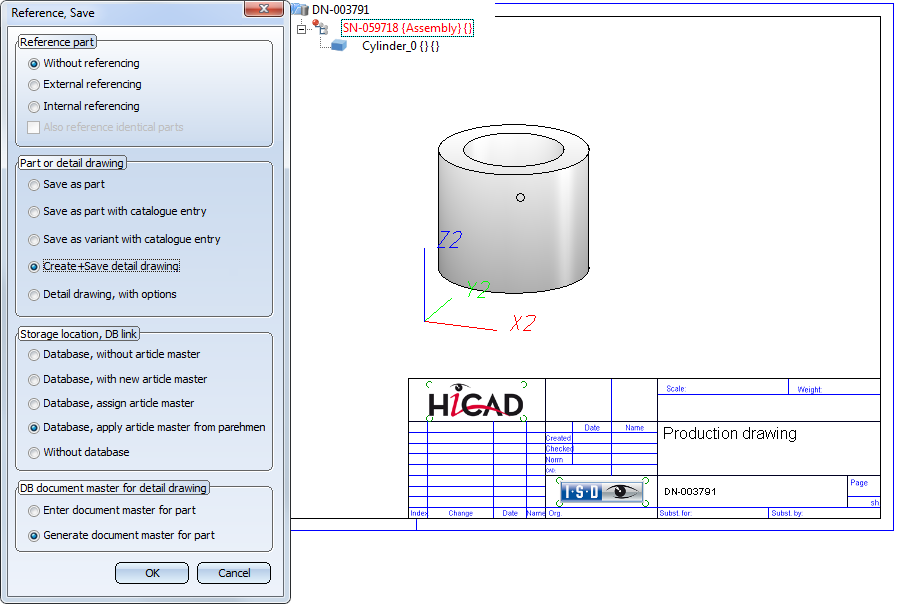Click the blue Cylinder_0 part icon
This screenshot has height=604, width=900.
click(339, 45)
